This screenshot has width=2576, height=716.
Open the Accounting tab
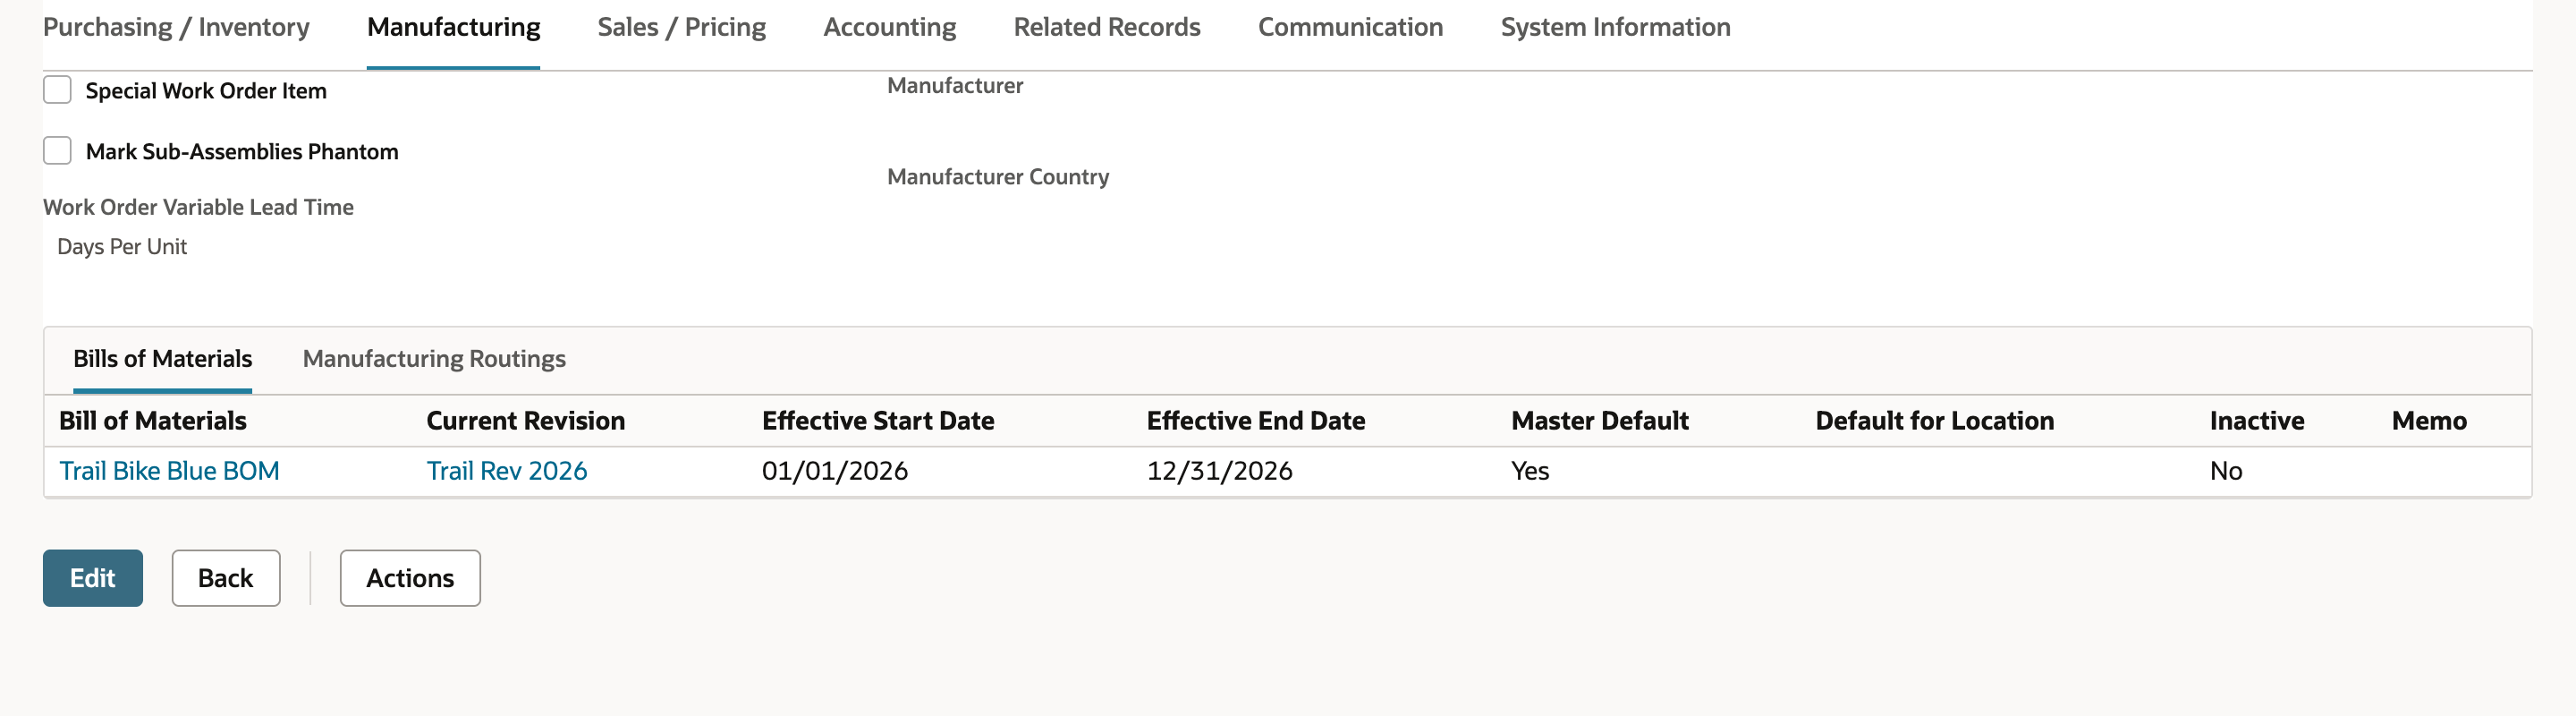(889, 27)
